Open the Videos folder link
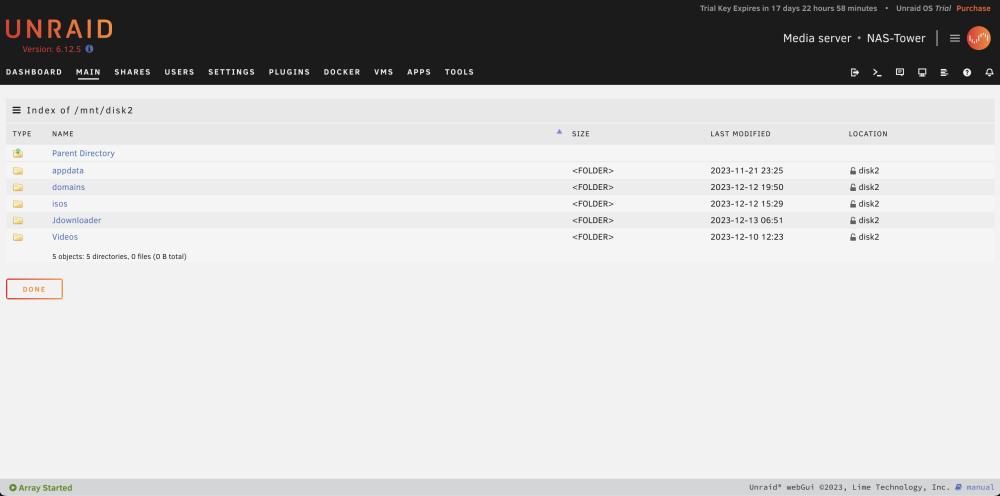The width and height of the screenshot is (1000, 496). [x=65, y=237]
